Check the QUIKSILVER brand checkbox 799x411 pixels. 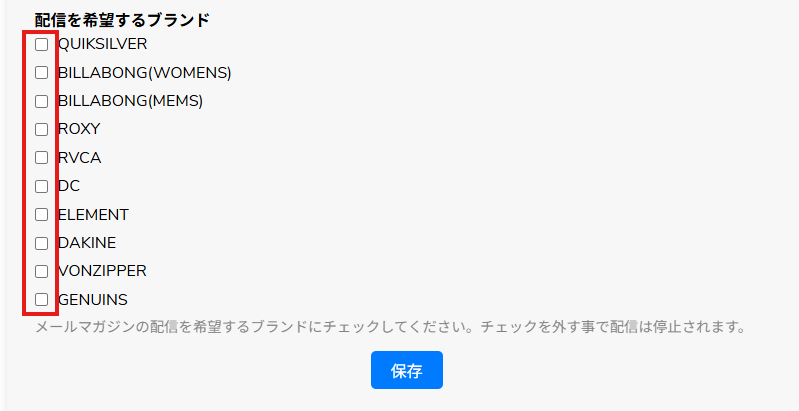click(x=41, y=44)
